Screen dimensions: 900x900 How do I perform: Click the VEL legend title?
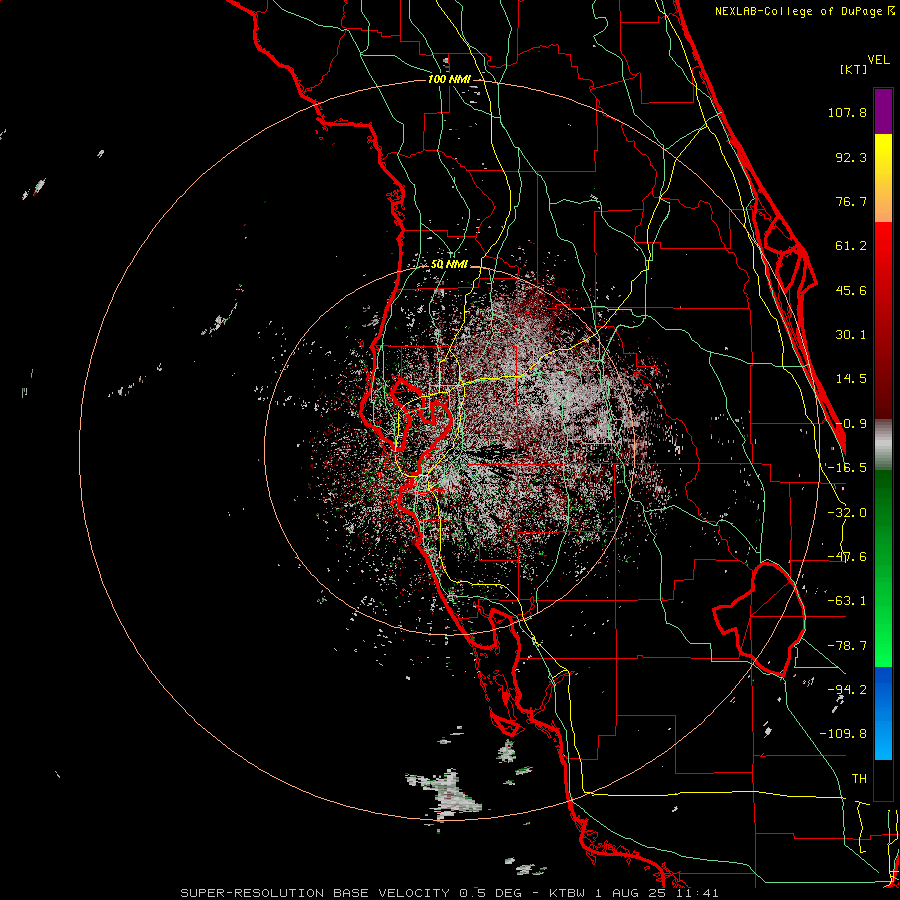(x=878, y=59)
